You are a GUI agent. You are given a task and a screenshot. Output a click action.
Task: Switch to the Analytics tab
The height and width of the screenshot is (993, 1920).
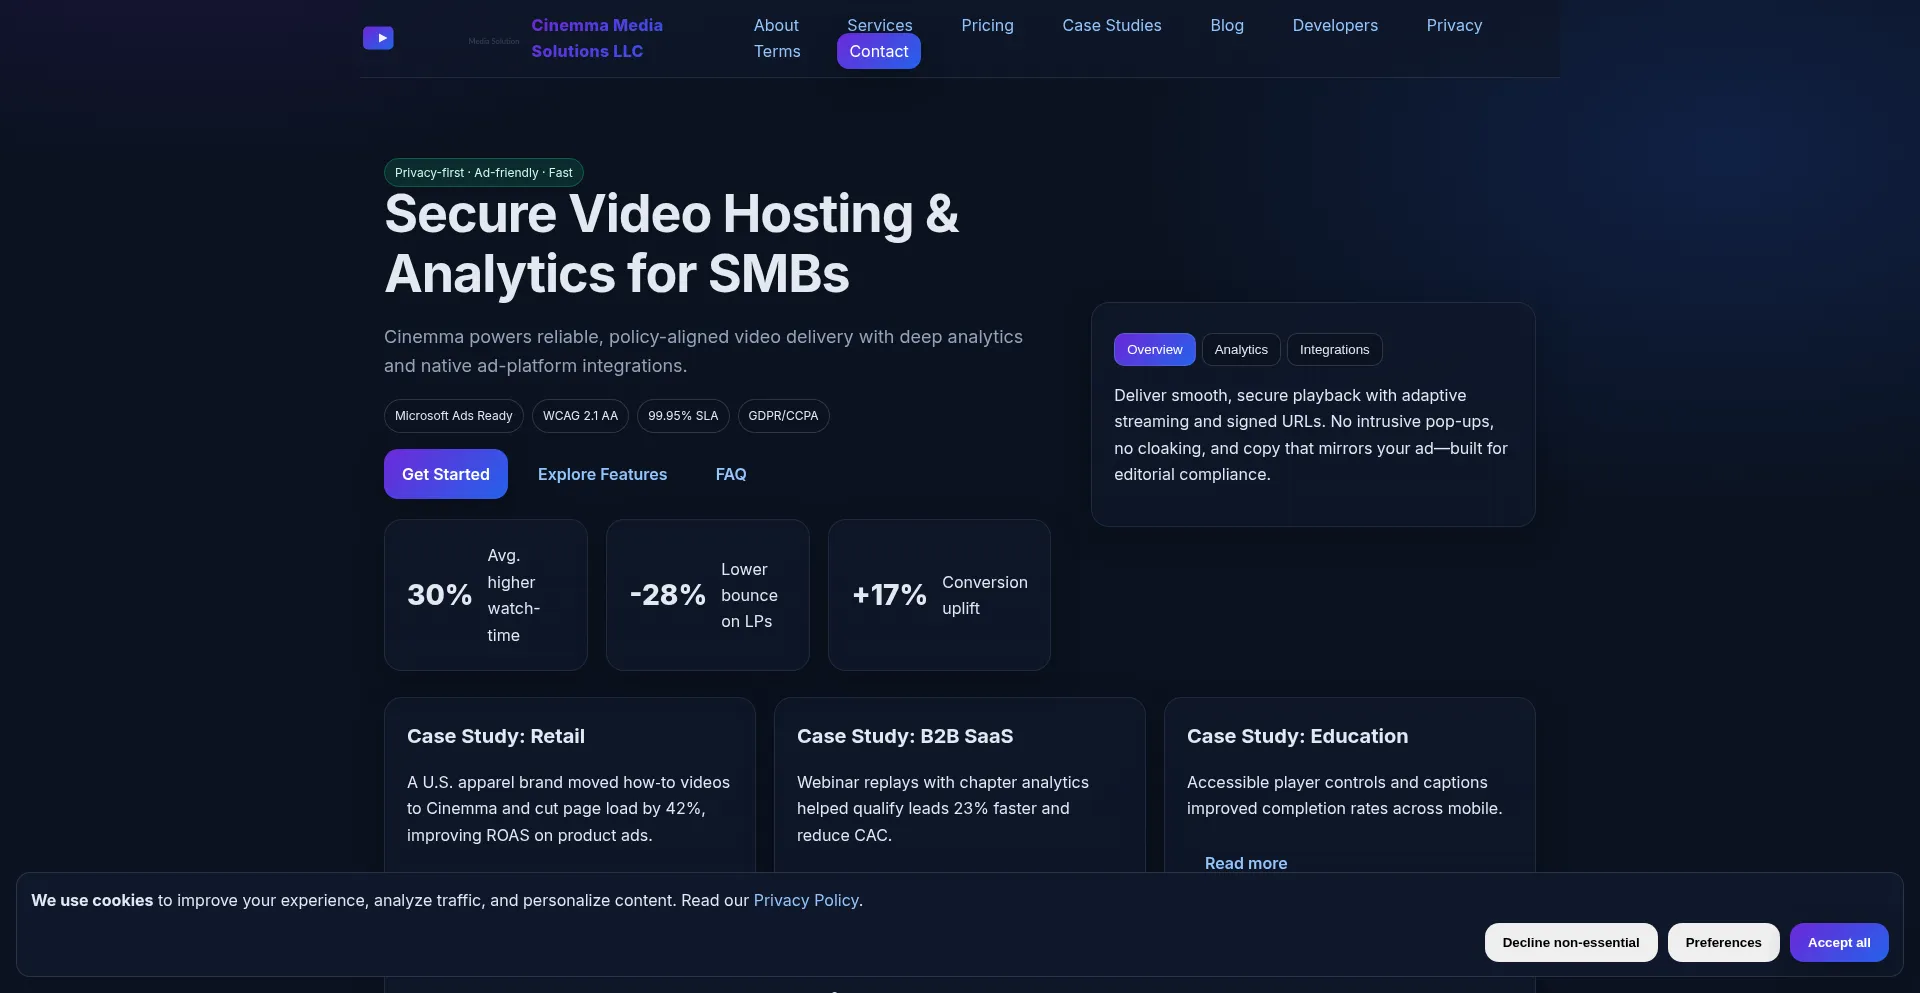pos(1240,349)
